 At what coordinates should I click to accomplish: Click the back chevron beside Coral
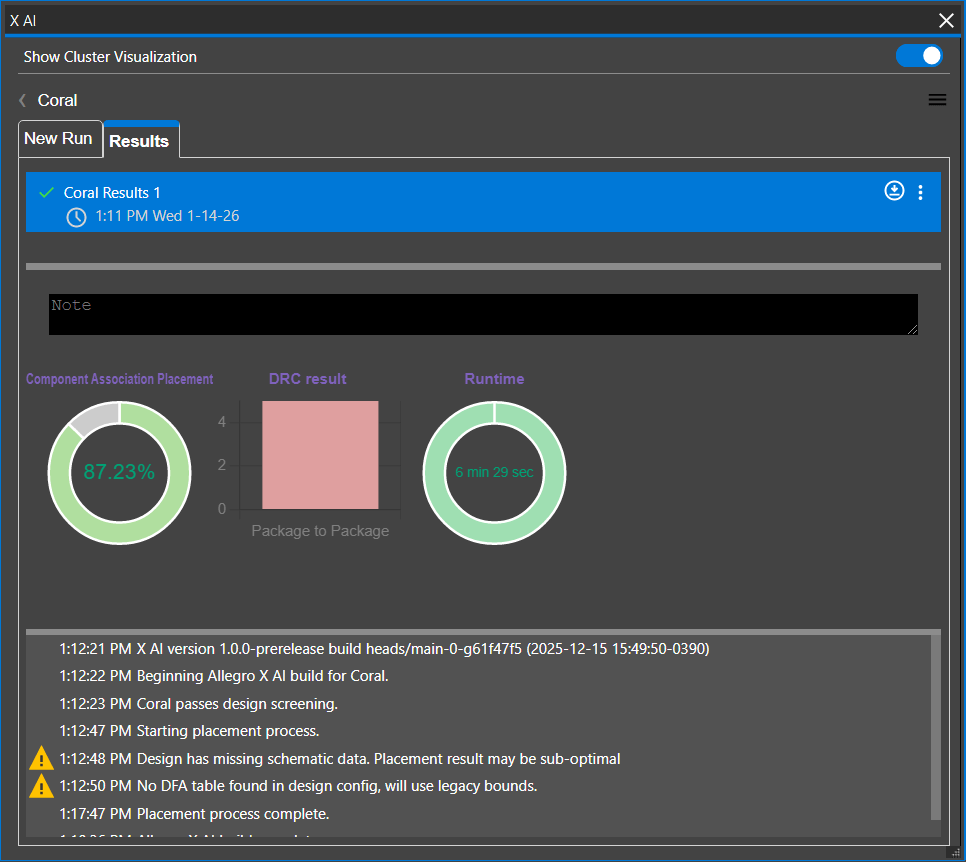[x=22, y=100]
